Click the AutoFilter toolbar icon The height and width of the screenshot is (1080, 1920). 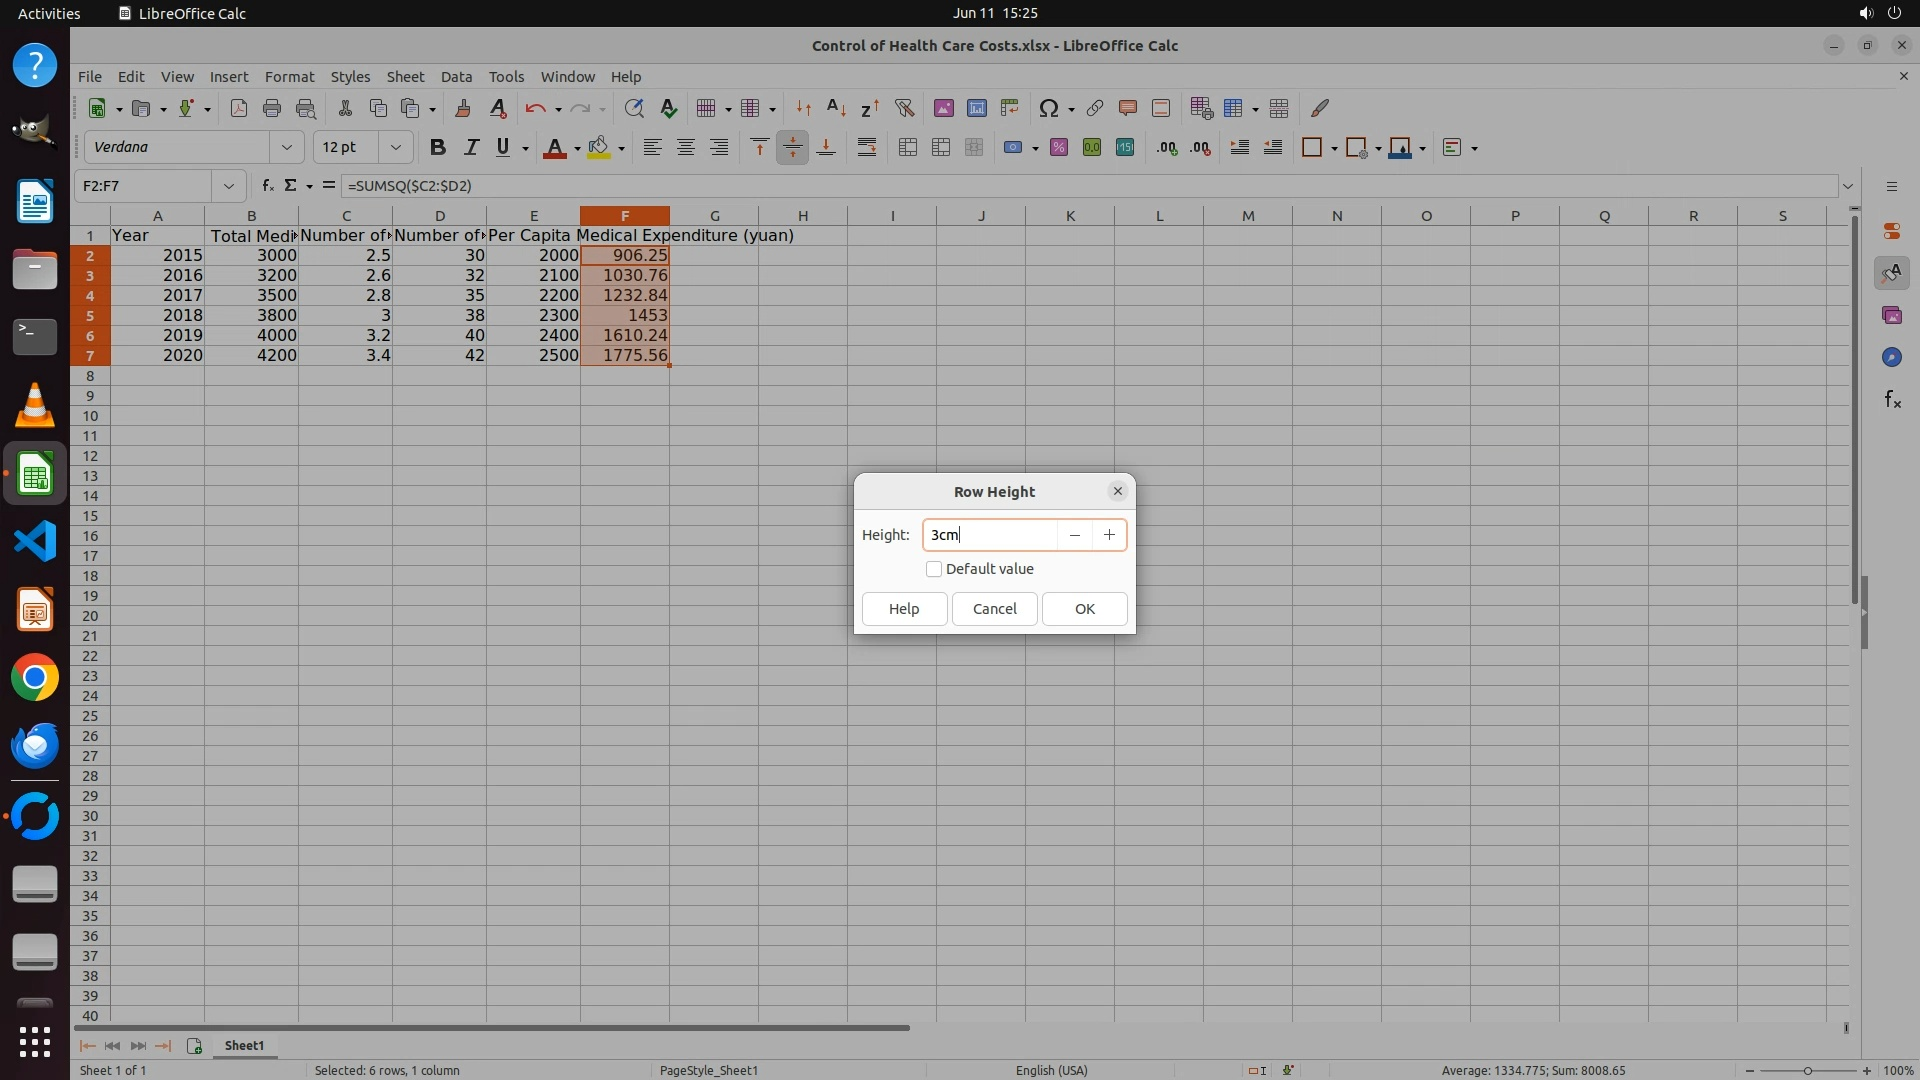pos(904,108)
